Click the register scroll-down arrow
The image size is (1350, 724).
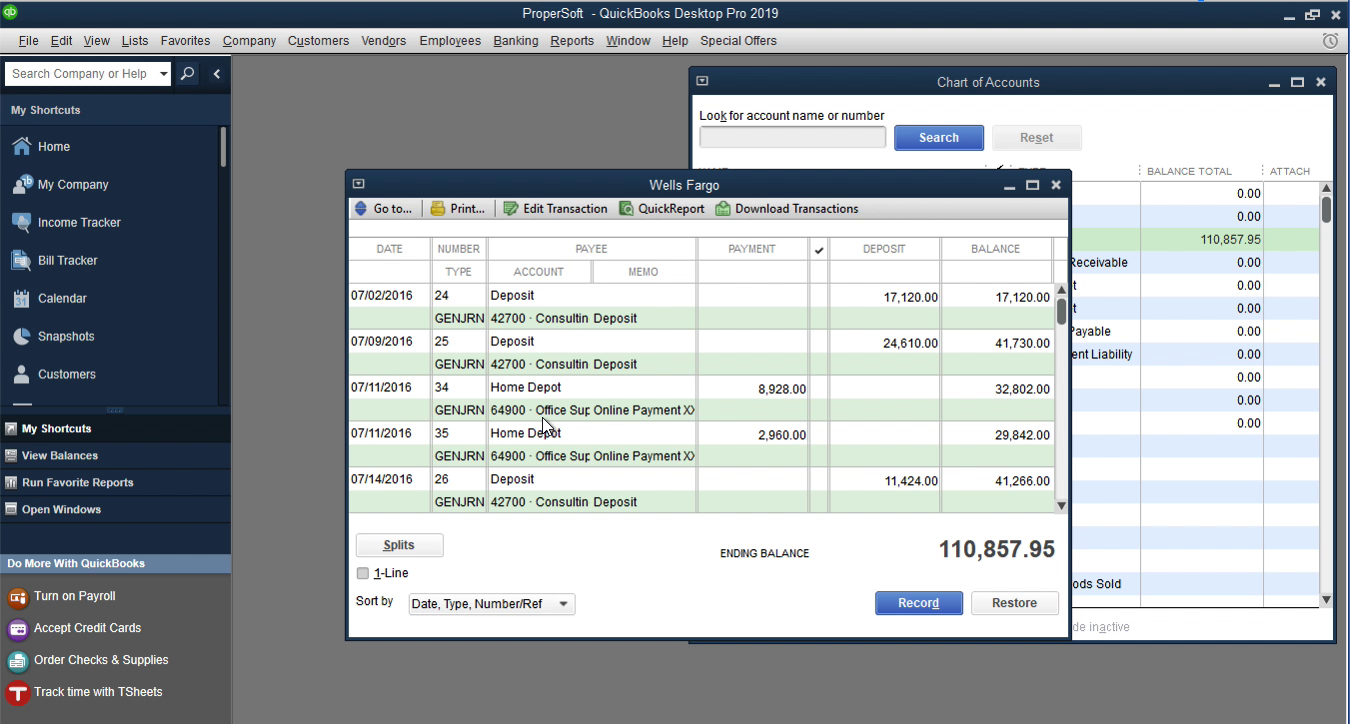(x=1061, y=506)
